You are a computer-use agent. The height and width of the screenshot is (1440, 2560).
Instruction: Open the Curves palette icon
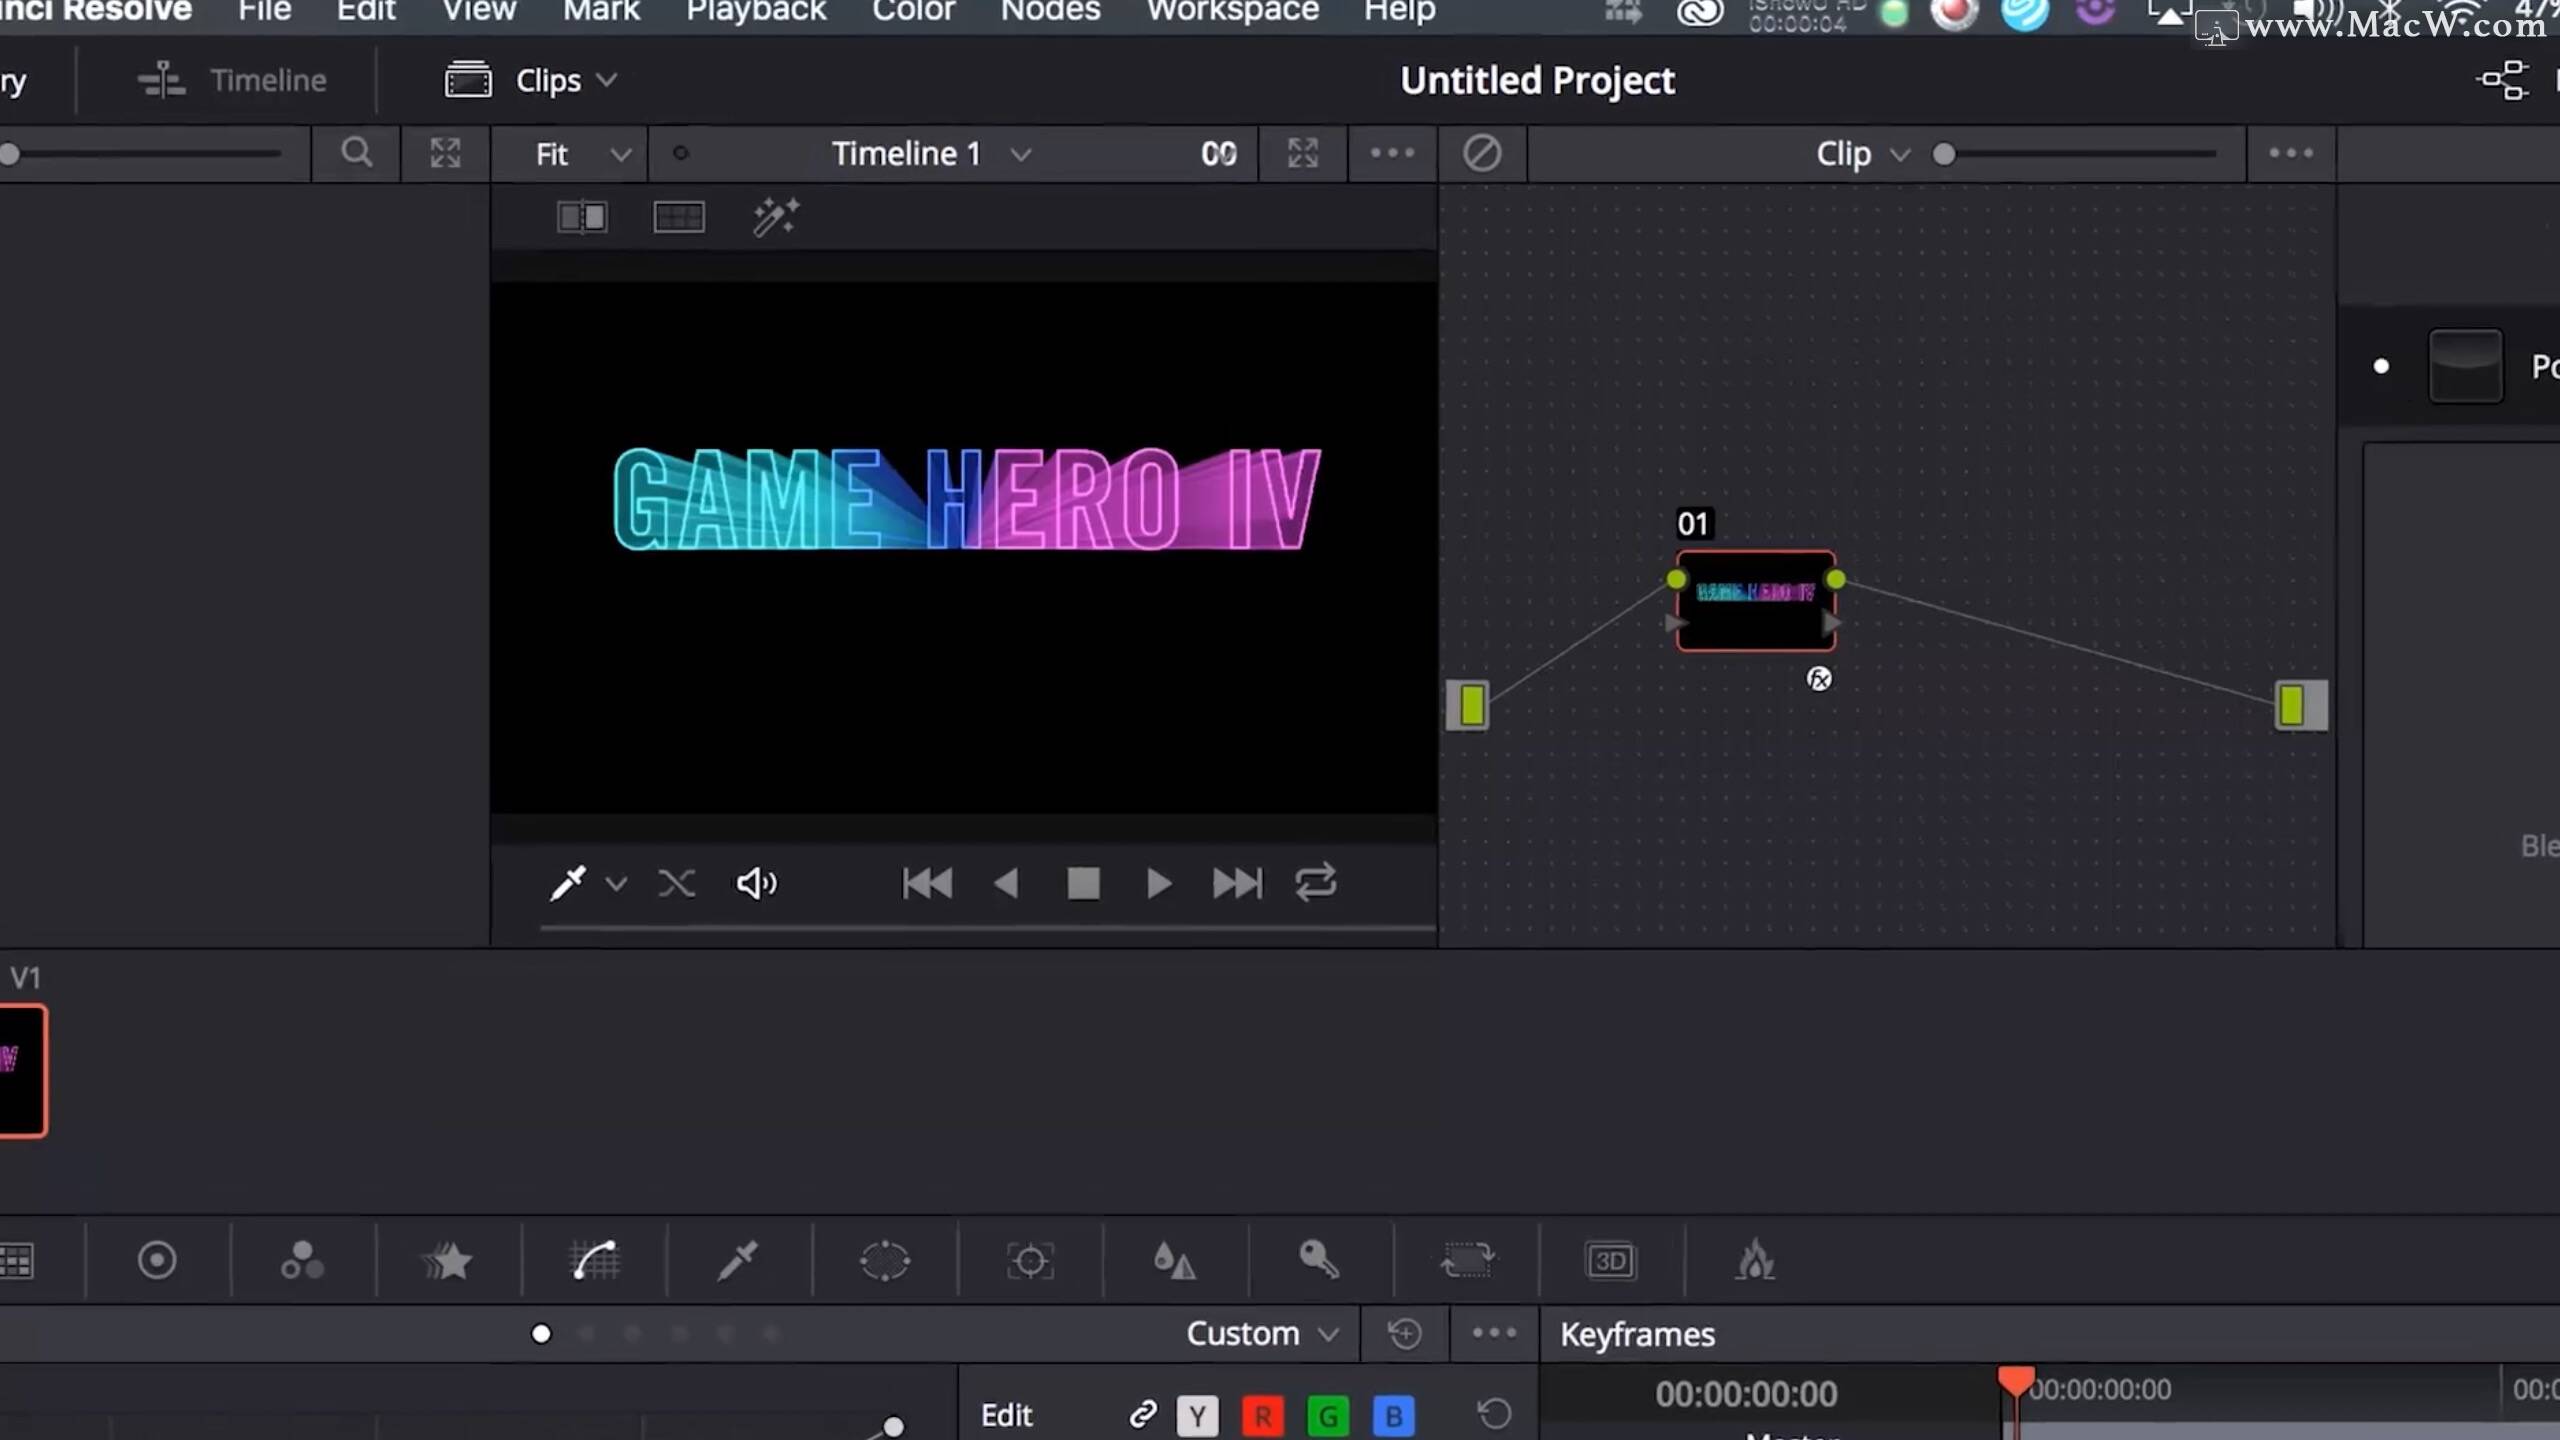[x=595, y=1260]
